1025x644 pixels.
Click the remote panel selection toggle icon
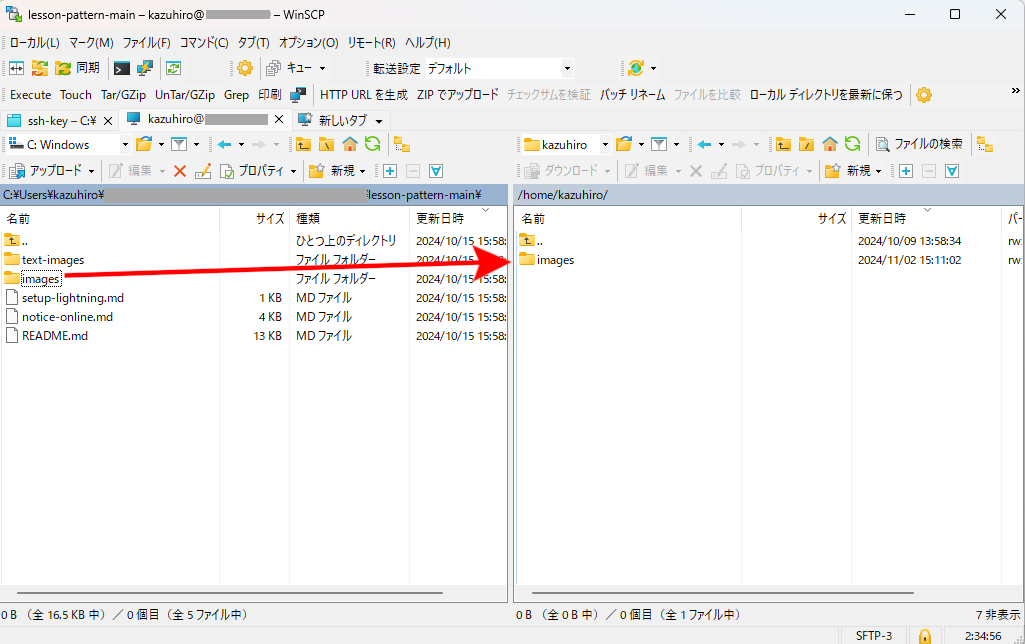(952, 171)
